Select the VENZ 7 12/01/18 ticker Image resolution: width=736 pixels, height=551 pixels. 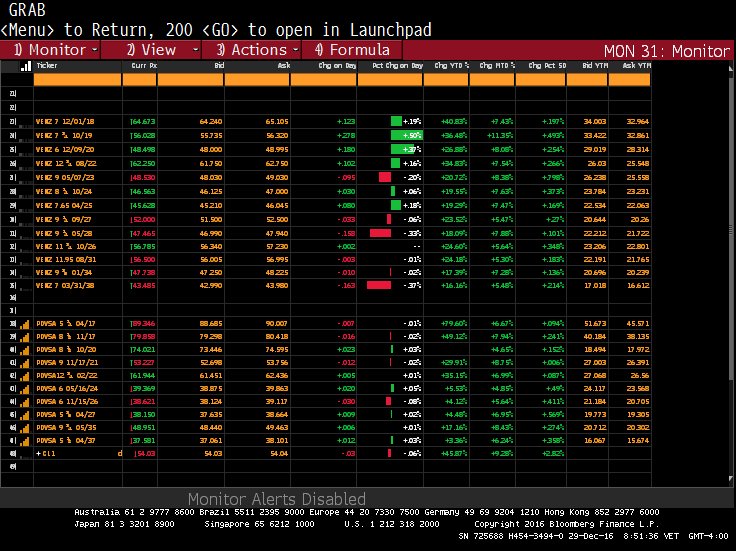(65, 122)
